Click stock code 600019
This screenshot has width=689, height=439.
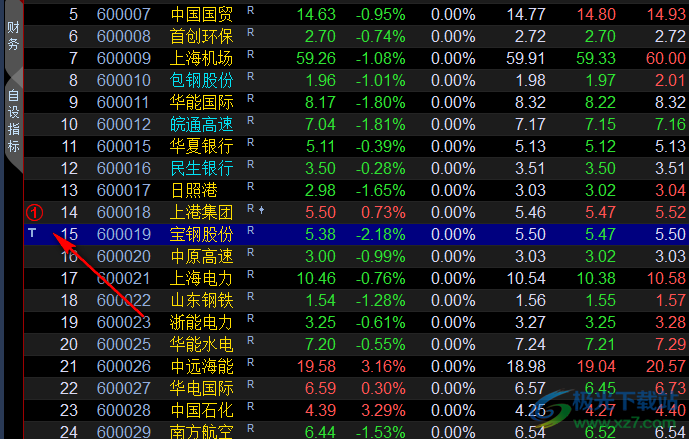pos(123,234)
